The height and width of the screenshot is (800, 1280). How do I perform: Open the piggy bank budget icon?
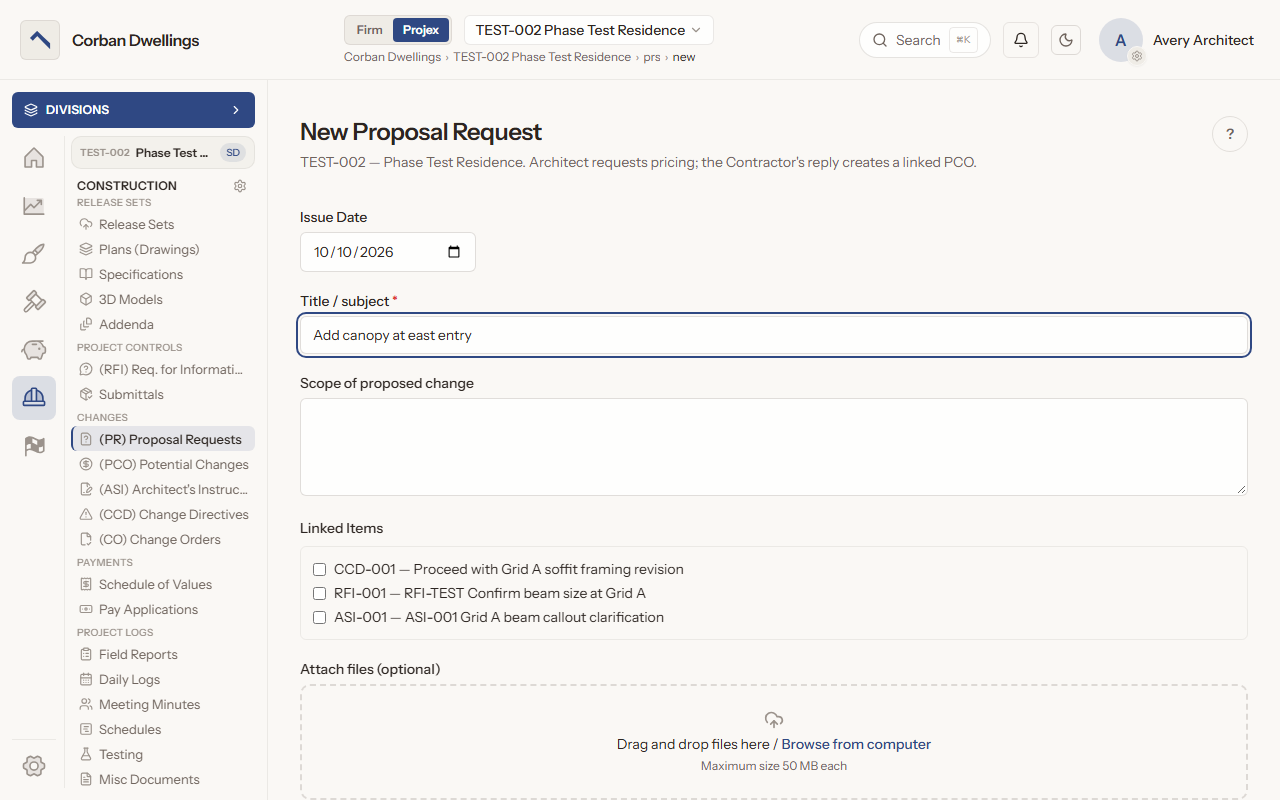pos(34,350)
